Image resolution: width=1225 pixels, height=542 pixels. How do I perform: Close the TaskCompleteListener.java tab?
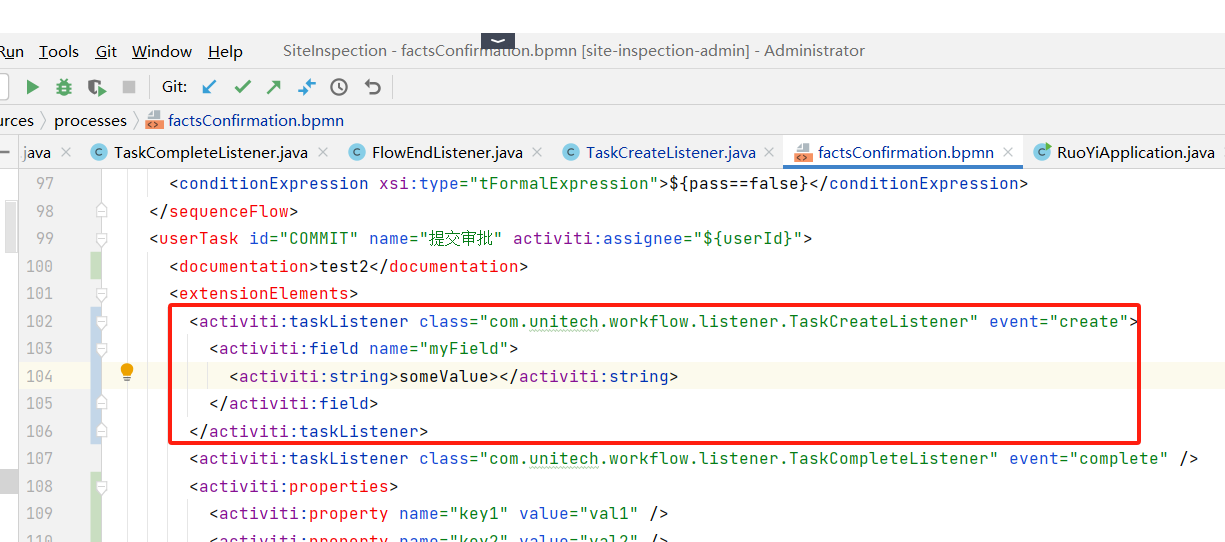point(325,153)
